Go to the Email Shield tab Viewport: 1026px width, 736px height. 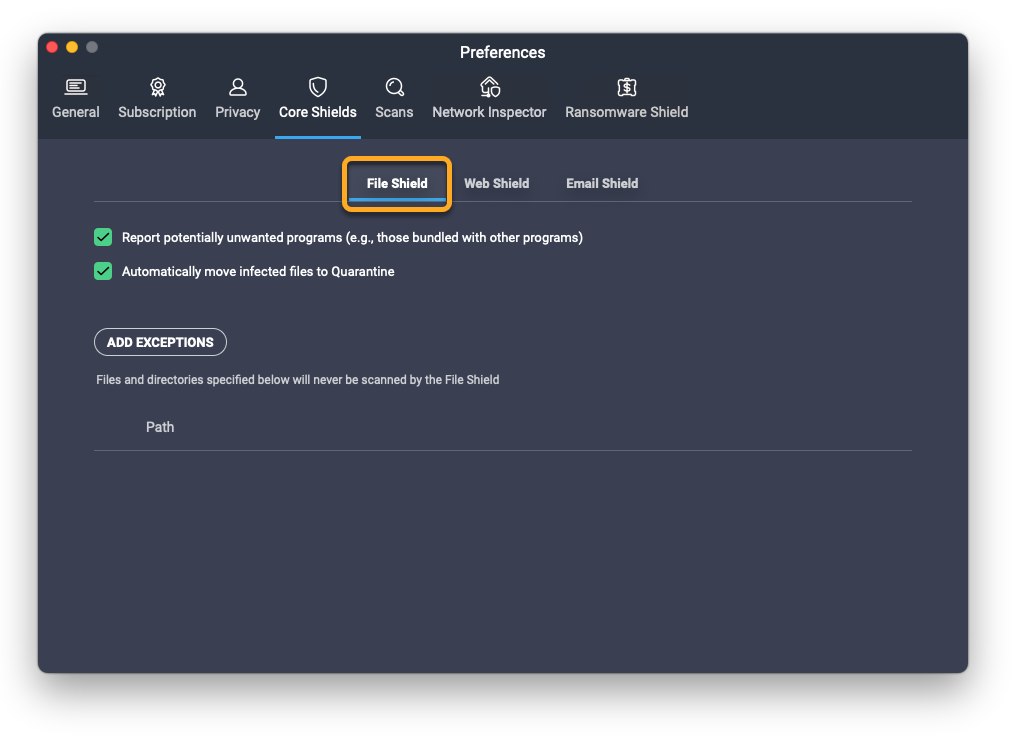(x=602, y=183)
